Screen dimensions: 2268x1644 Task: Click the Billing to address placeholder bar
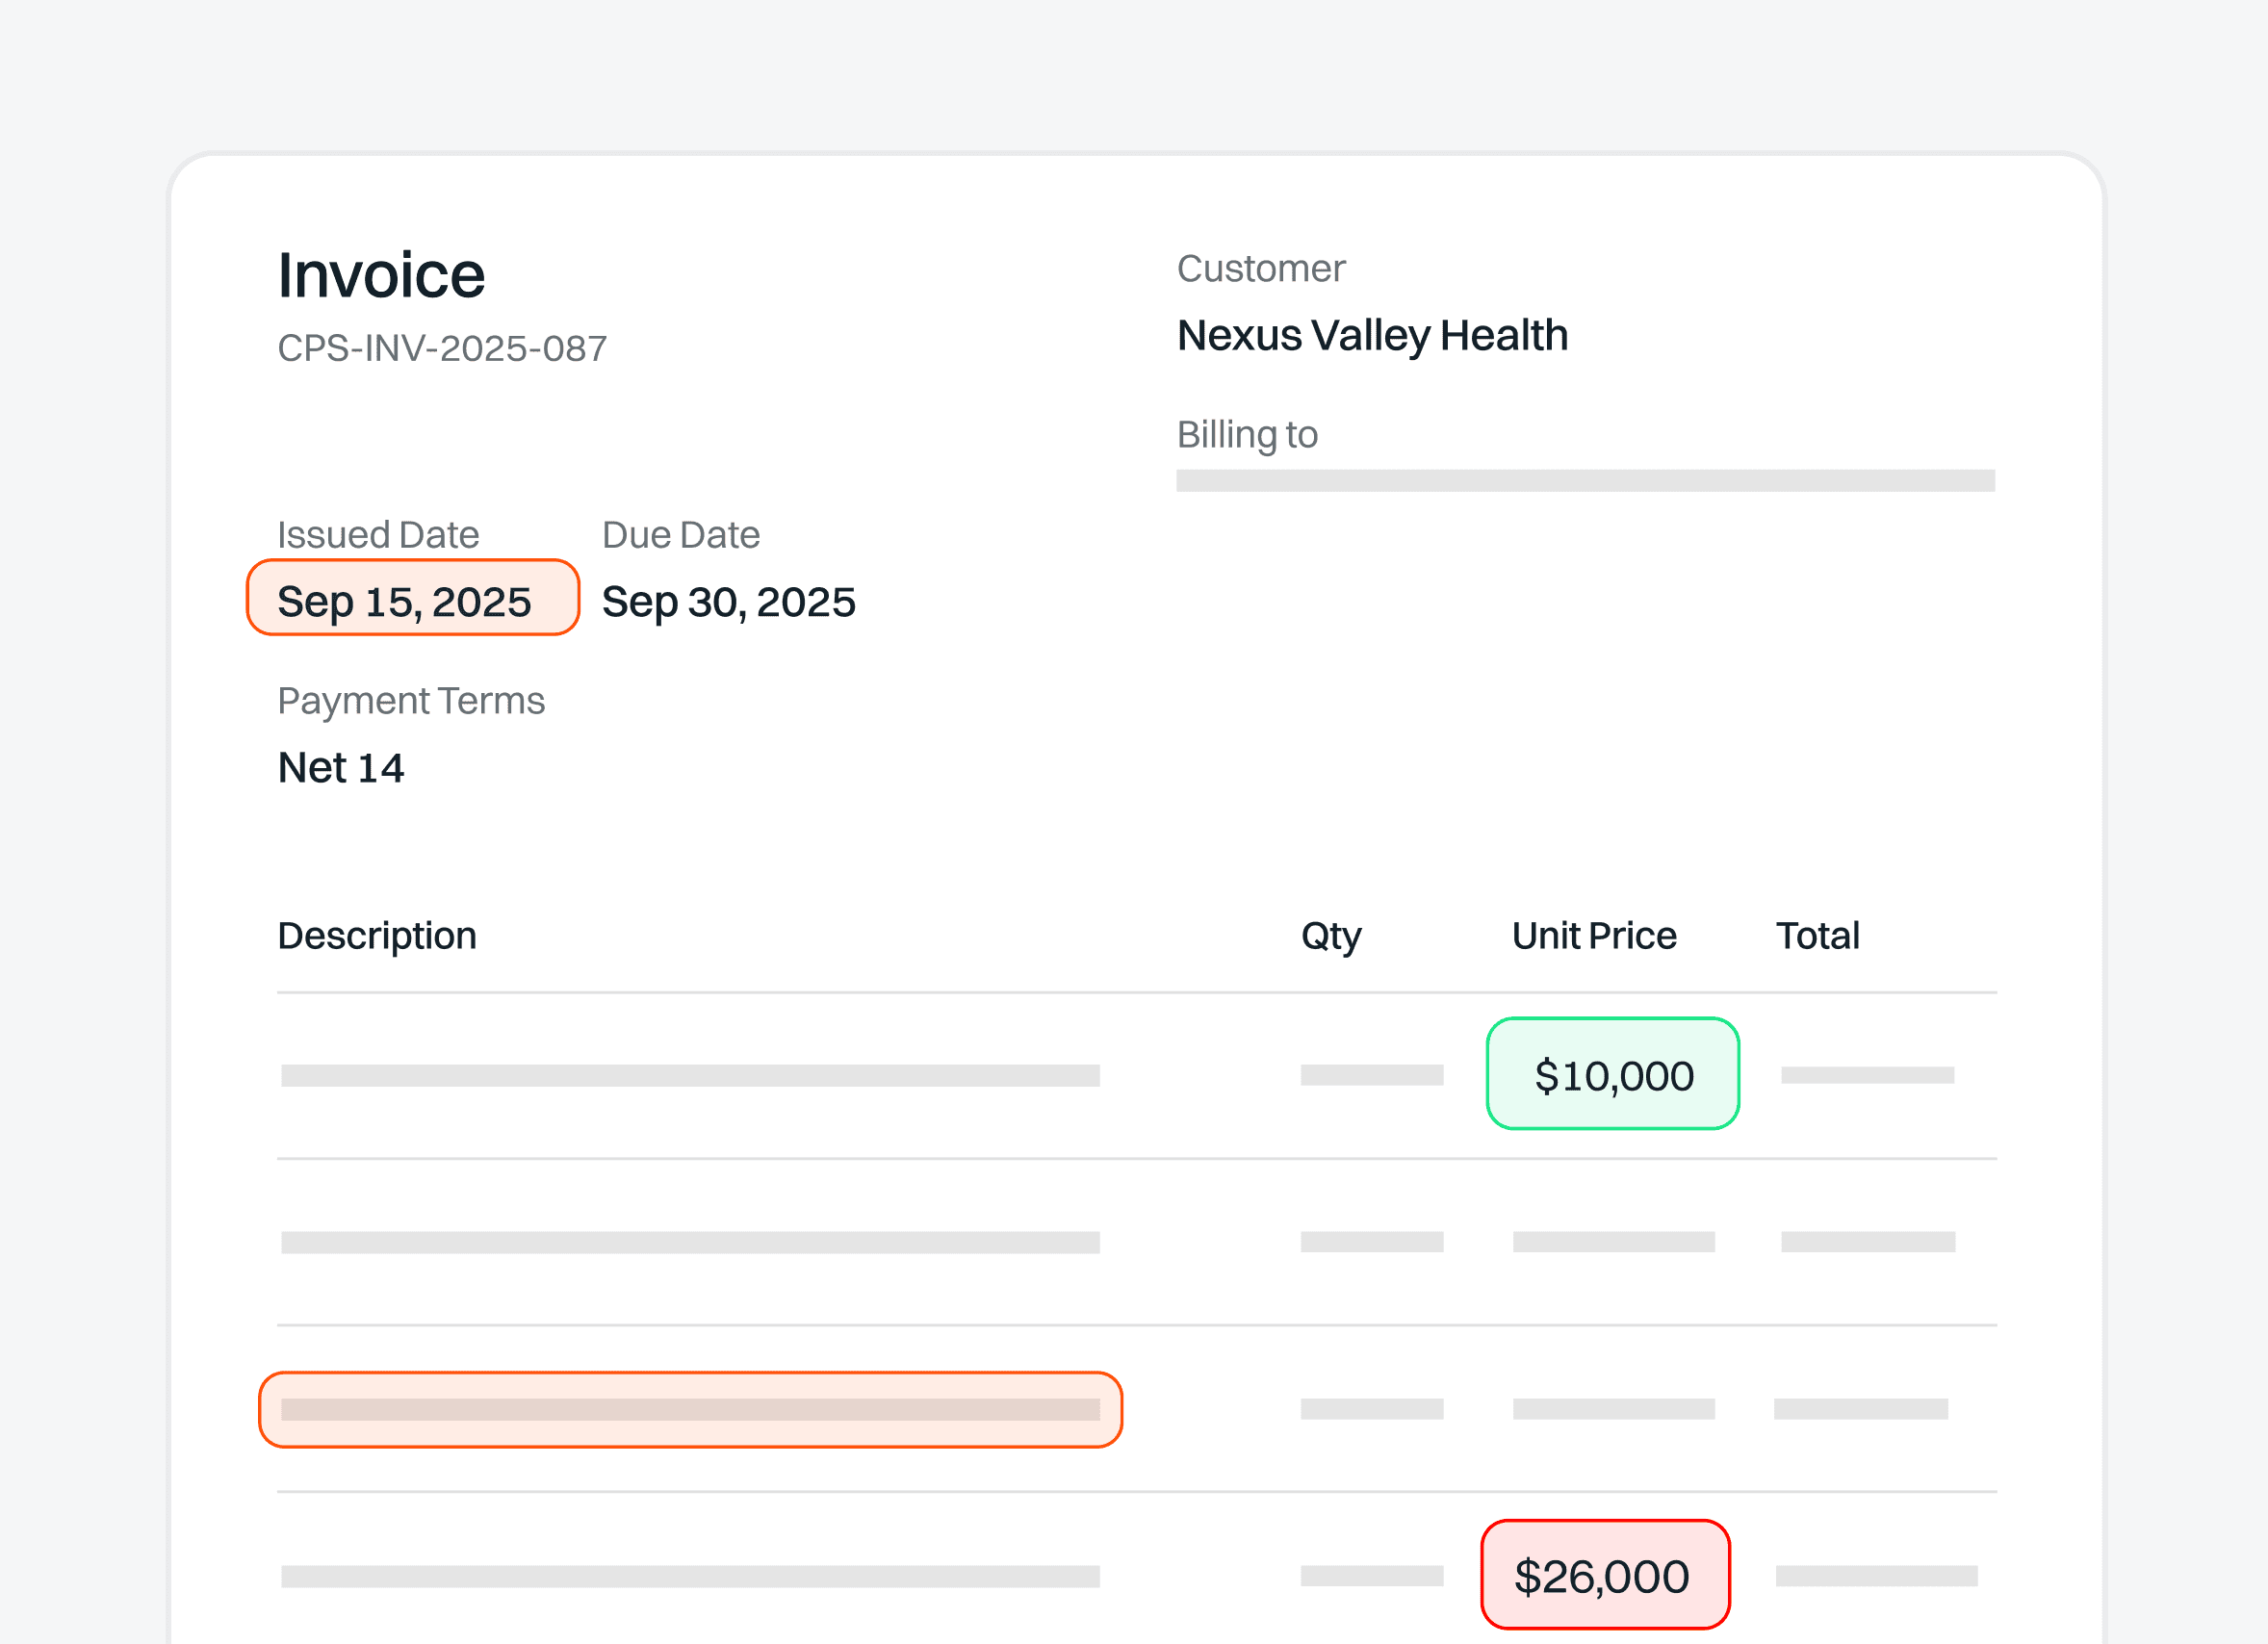pyautogui.click(x=1585, y=481)
